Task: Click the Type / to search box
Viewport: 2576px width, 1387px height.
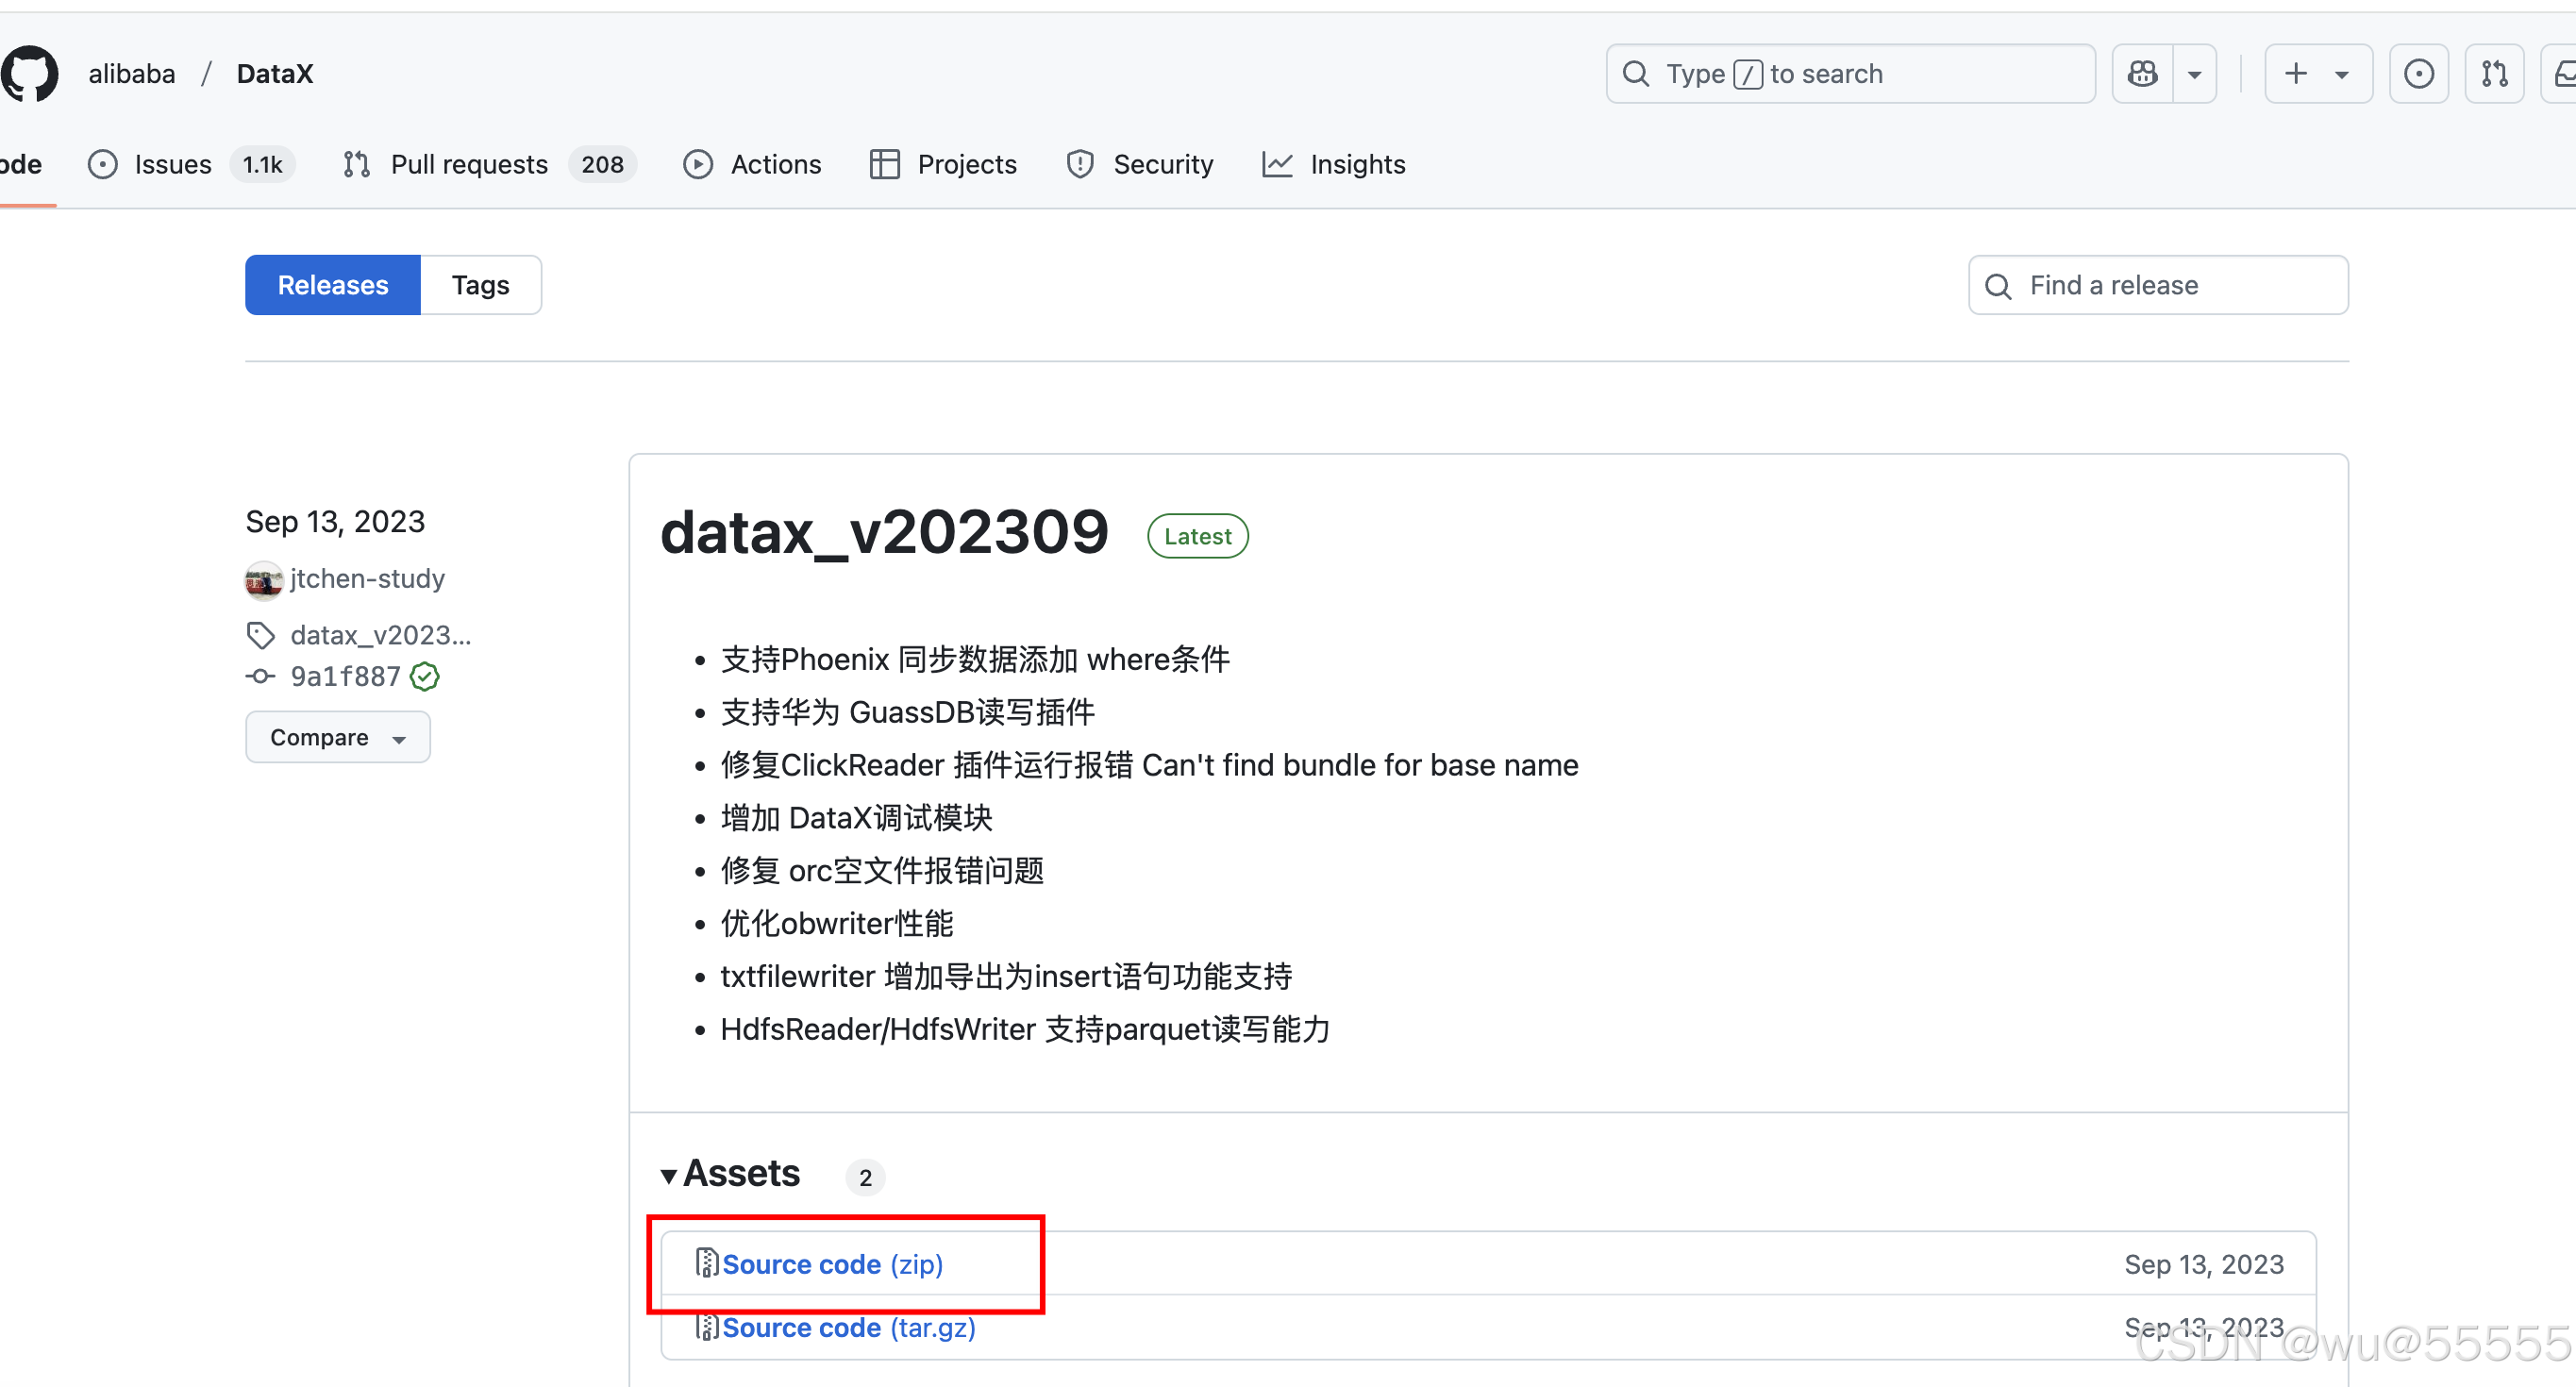Action: [x=1850, y=74]
